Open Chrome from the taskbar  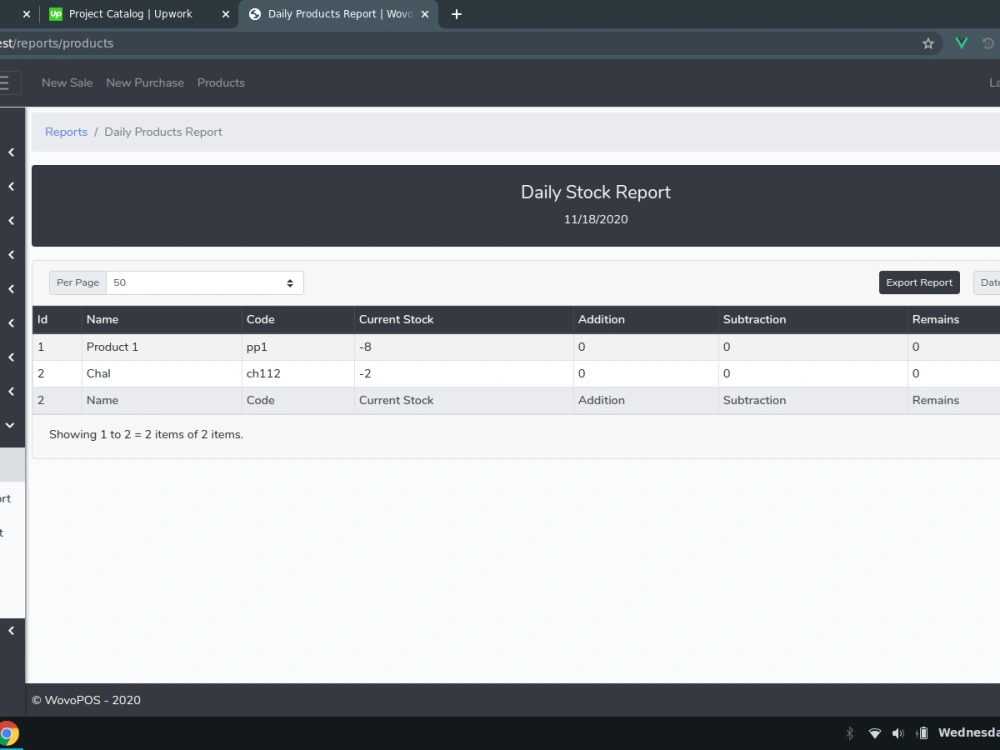click(x=6, y=733)
